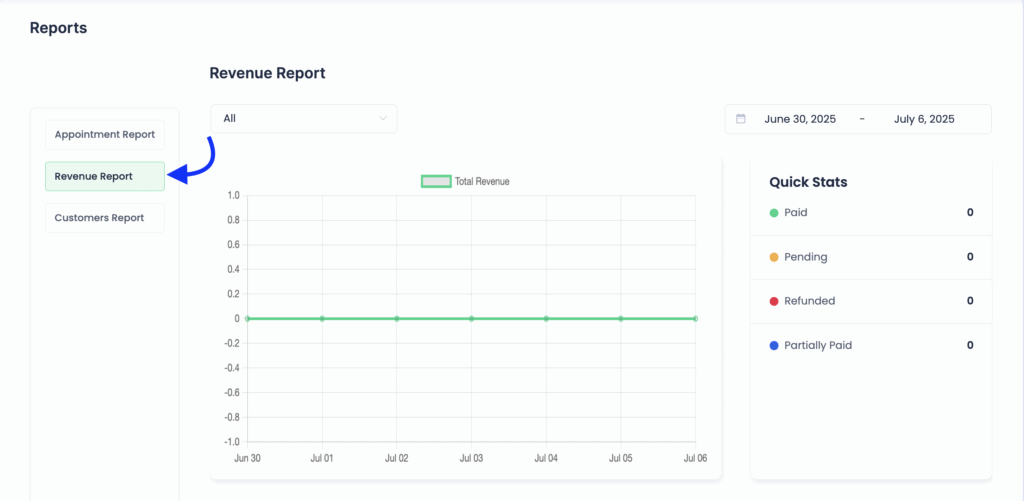Expand the All filter dropdown chevron
This screenshot has width=1024, height=501.
pyautogui.click(x=382, y=119)
